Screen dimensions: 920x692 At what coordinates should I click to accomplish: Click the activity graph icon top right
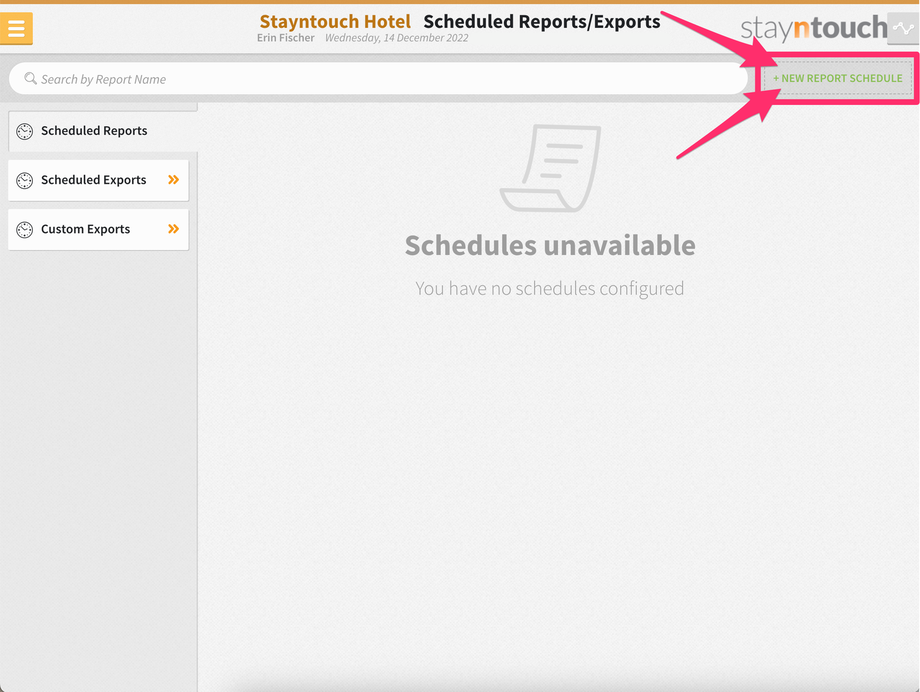tap(903, 28)
